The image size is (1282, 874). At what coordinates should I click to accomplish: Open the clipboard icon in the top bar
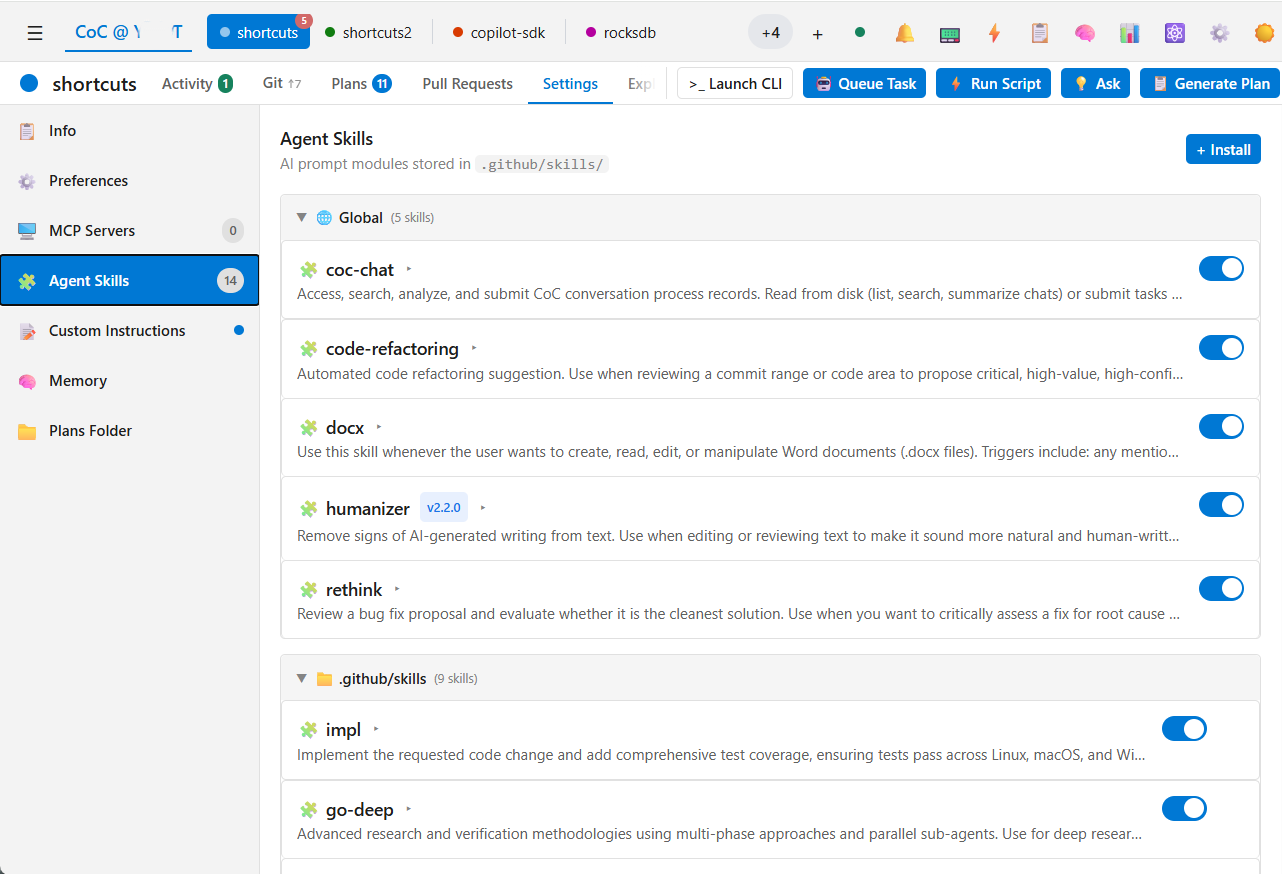[1039, 33]
